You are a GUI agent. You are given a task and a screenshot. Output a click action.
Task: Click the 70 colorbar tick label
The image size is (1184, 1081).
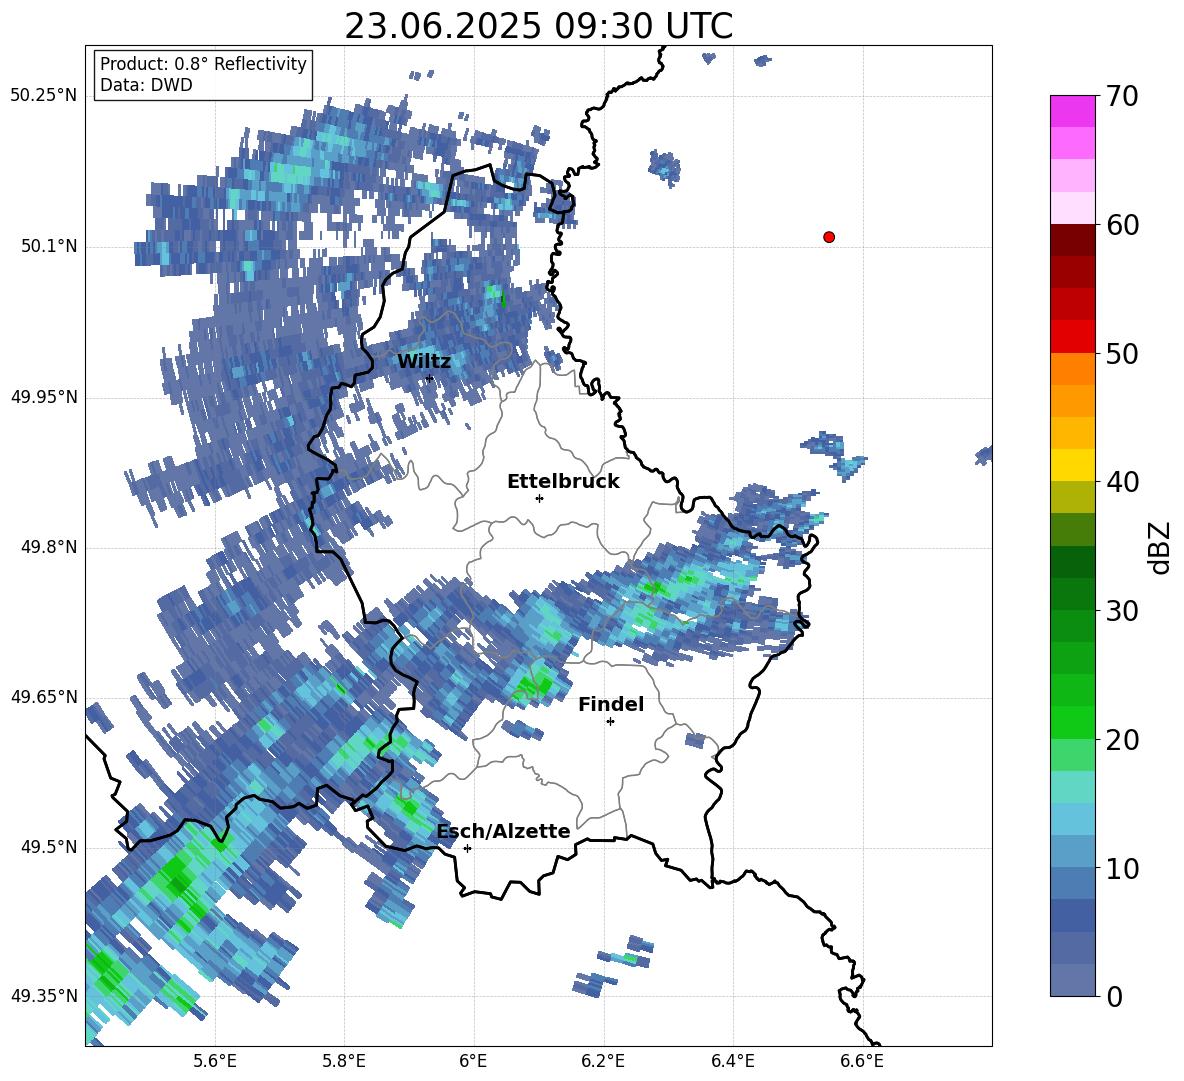(x=1122, y=96)
